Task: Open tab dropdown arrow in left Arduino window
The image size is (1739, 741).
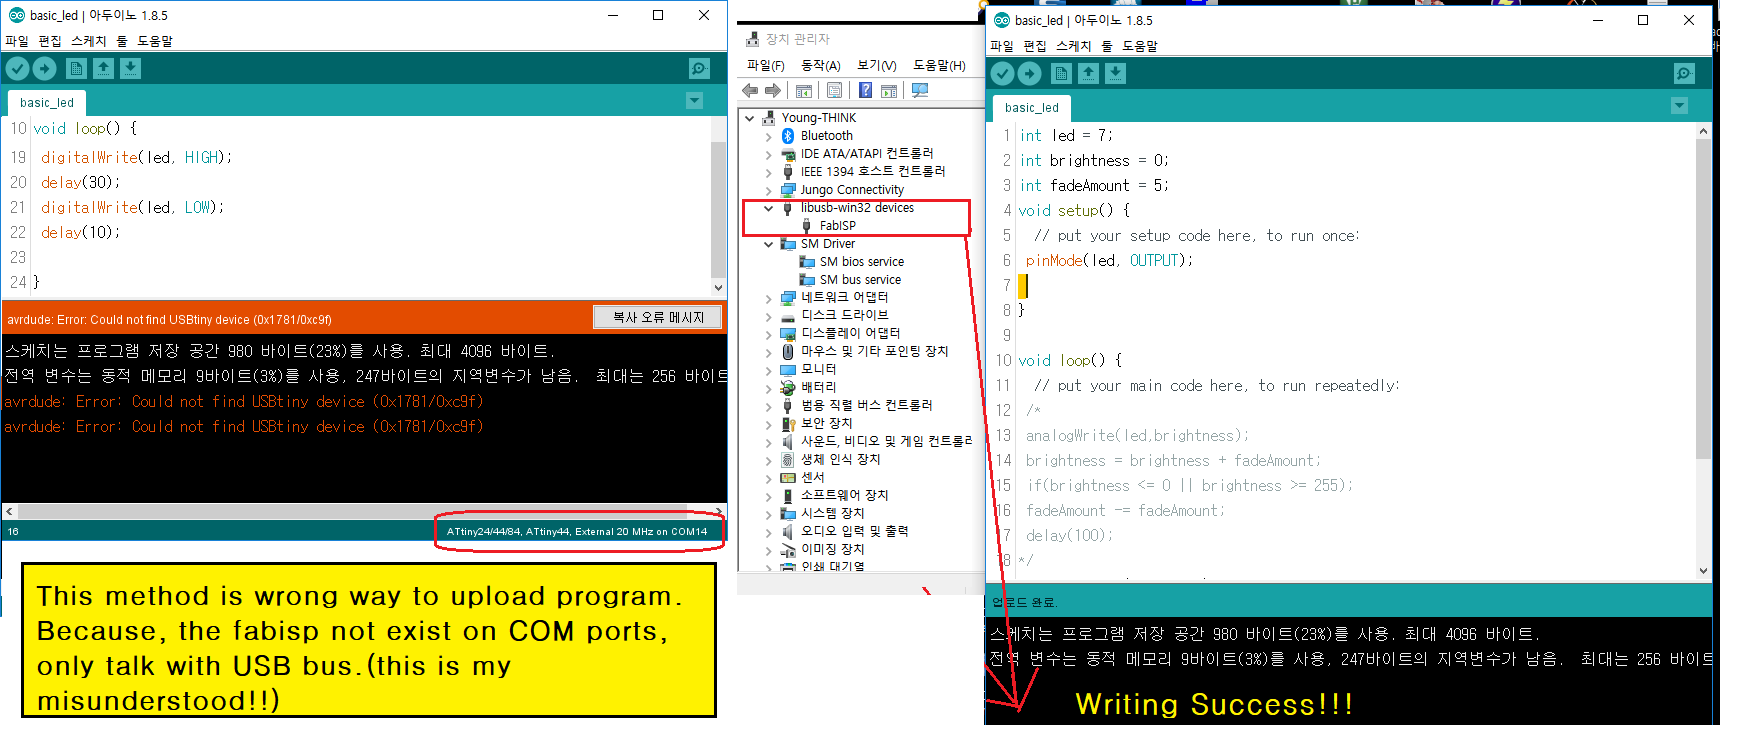Action: point(694,101)
